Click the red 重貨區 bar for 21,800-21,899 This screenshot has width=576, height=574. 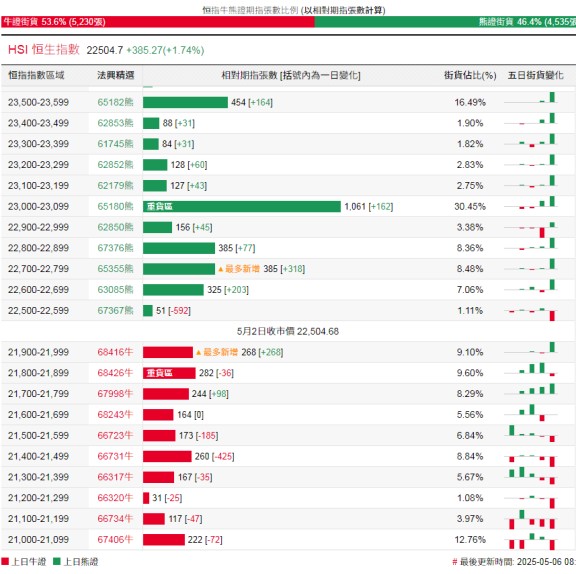(x=169, y=373)
